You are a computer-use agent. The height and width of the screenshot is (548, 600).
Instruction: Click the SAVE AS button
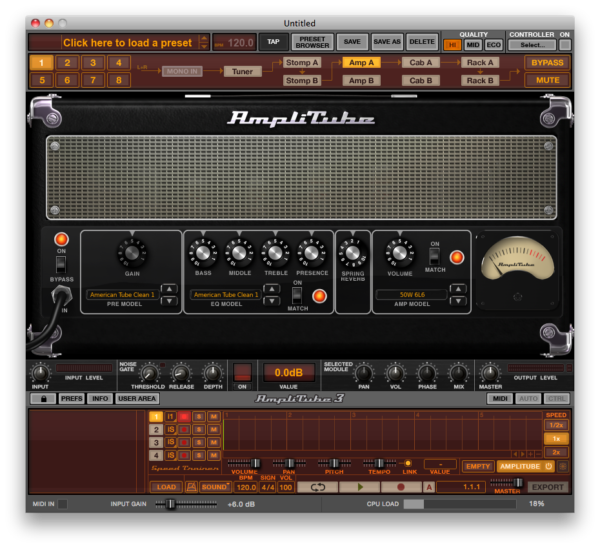pos(387,42)
